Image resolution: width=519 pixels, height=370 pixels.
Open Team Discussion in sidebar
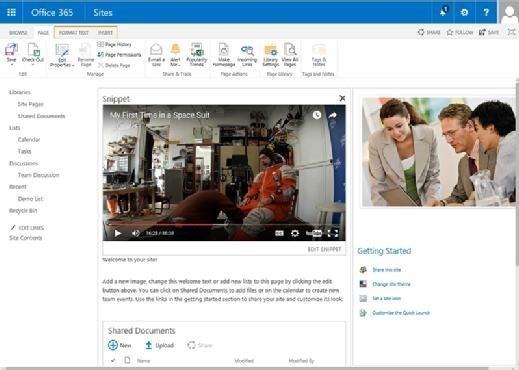[38, 175]
